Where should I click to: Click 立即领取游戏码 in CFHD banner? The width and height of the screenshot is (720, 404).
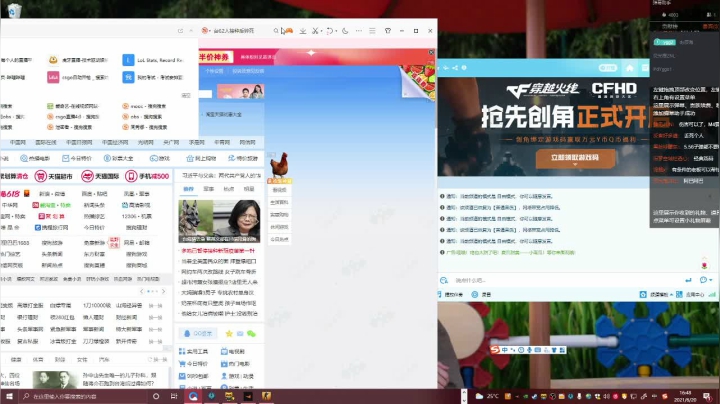[x=575, y=157]
